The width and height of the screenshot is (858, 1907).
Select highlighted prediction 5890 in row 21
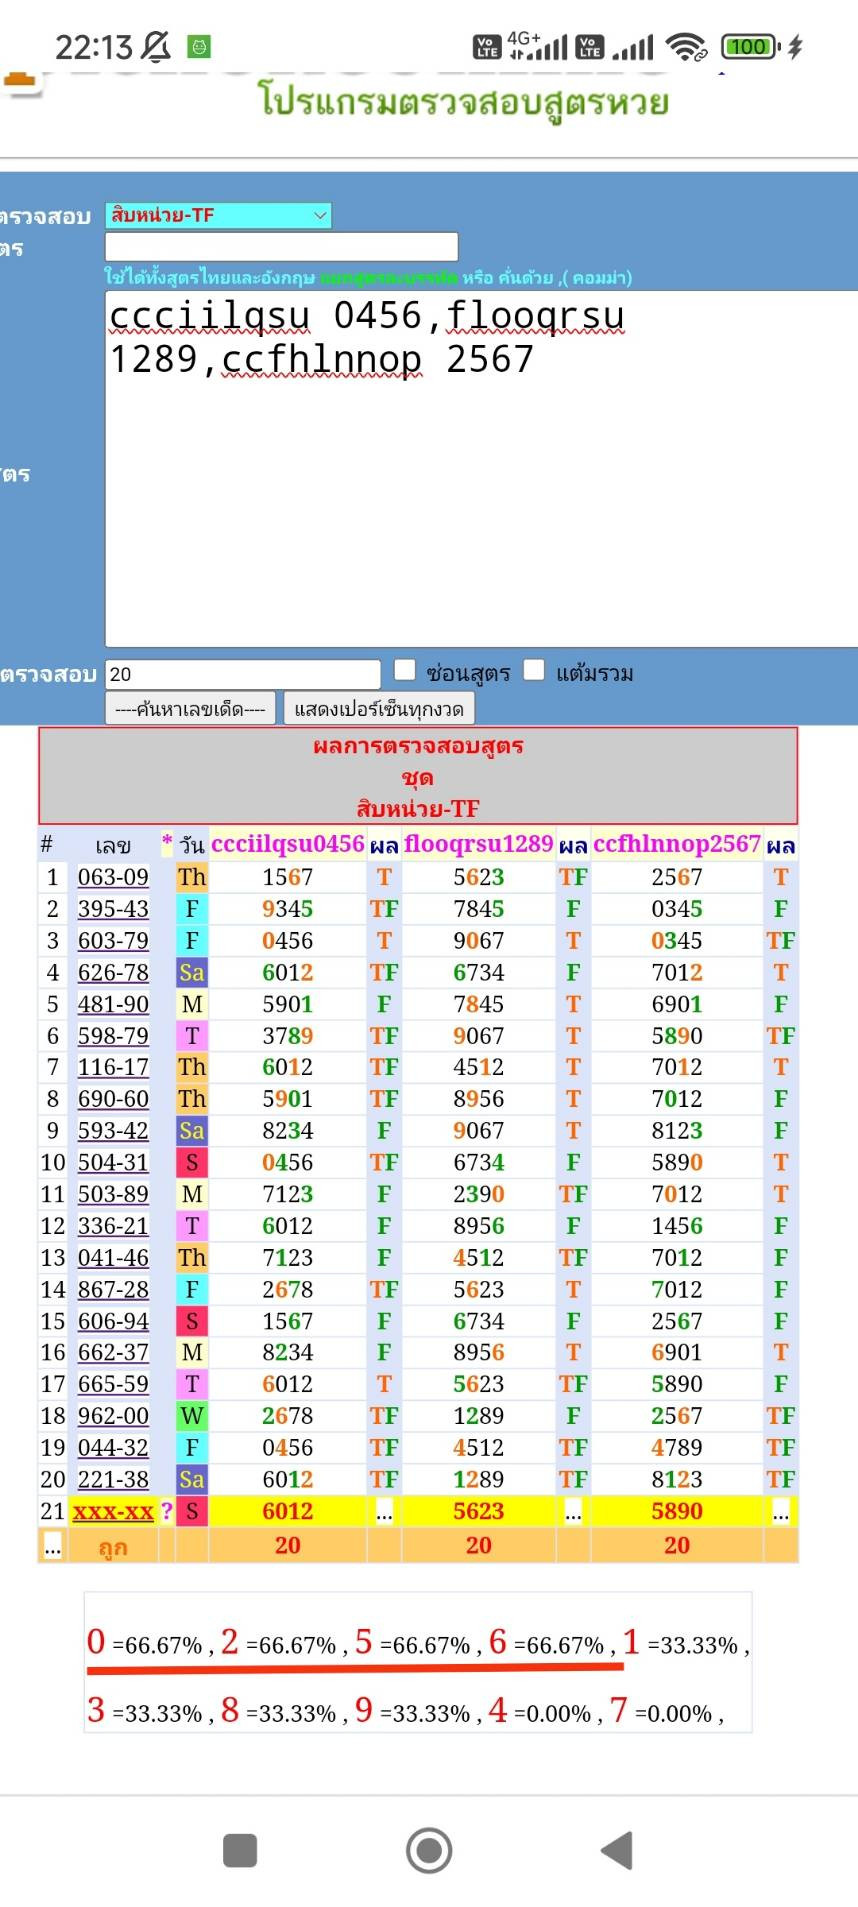click(x=677, y=1511)
